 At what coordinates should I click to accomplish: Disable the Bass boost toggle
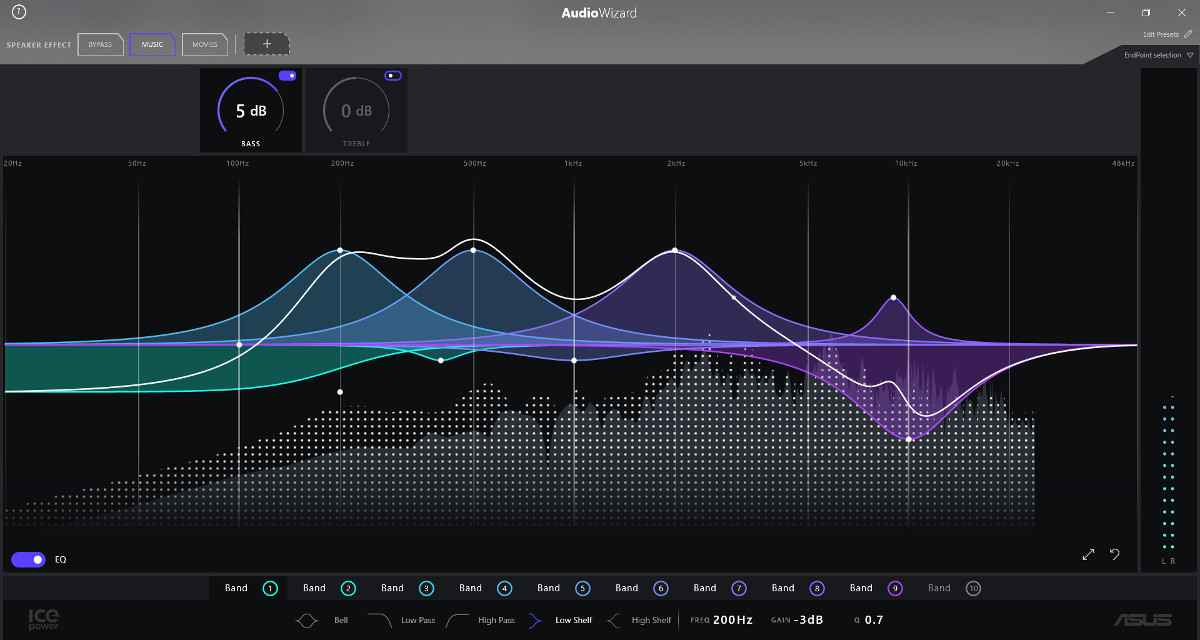tap(287, 75)
